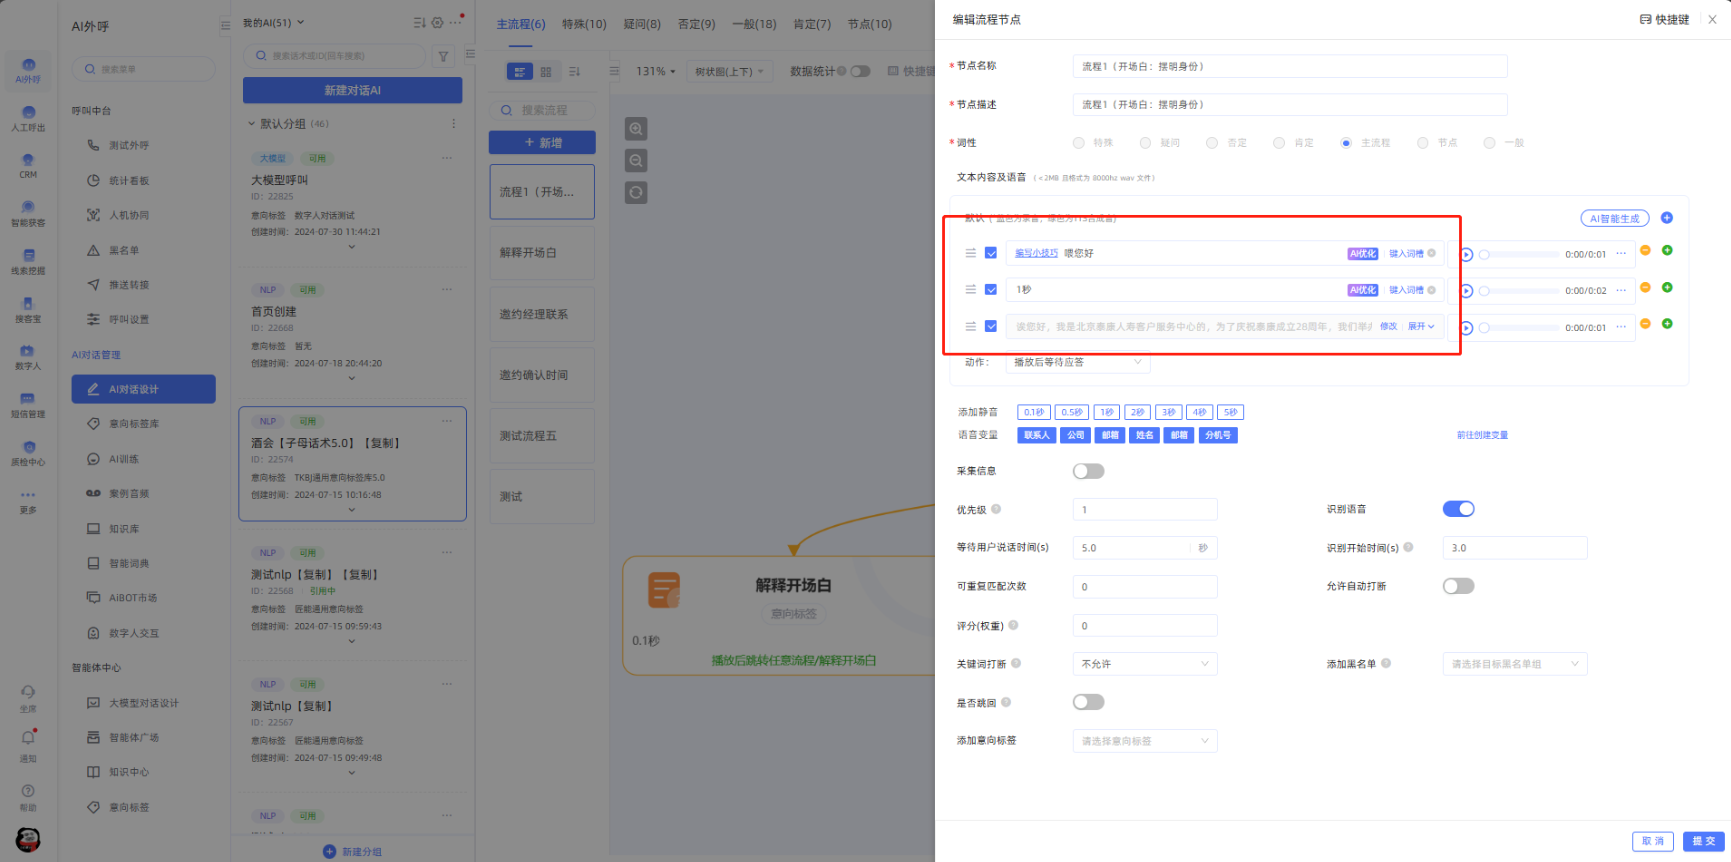This screenshot has height=862, width=1731.
Task: Click orange minus icon on 喂您好 row
Action: [1645, 251]
